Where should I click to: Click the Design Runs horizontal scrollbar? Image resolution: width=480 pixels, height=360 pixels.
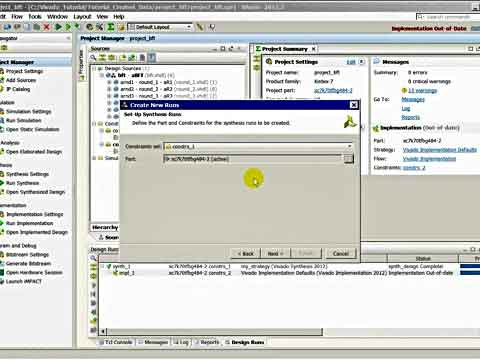[x=214, y=331]
